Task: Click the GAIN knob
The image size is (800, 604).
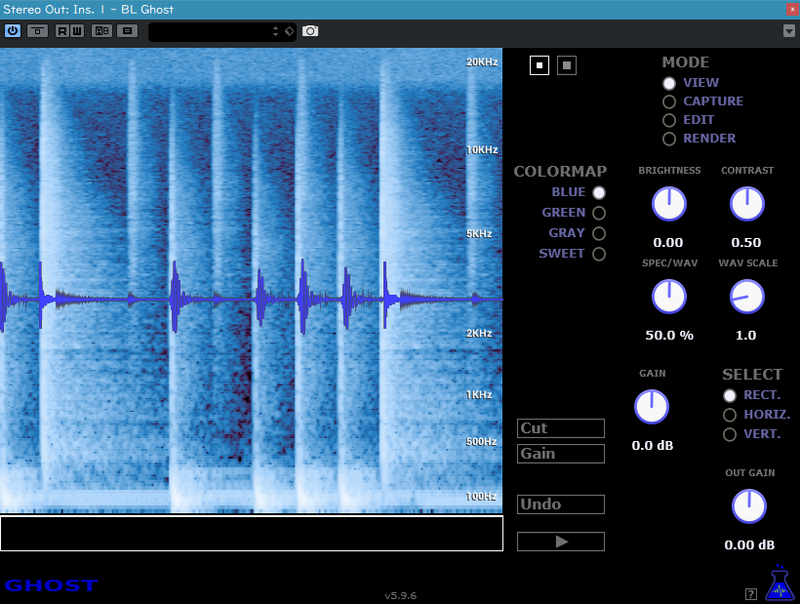Action: tap(652, 407)
